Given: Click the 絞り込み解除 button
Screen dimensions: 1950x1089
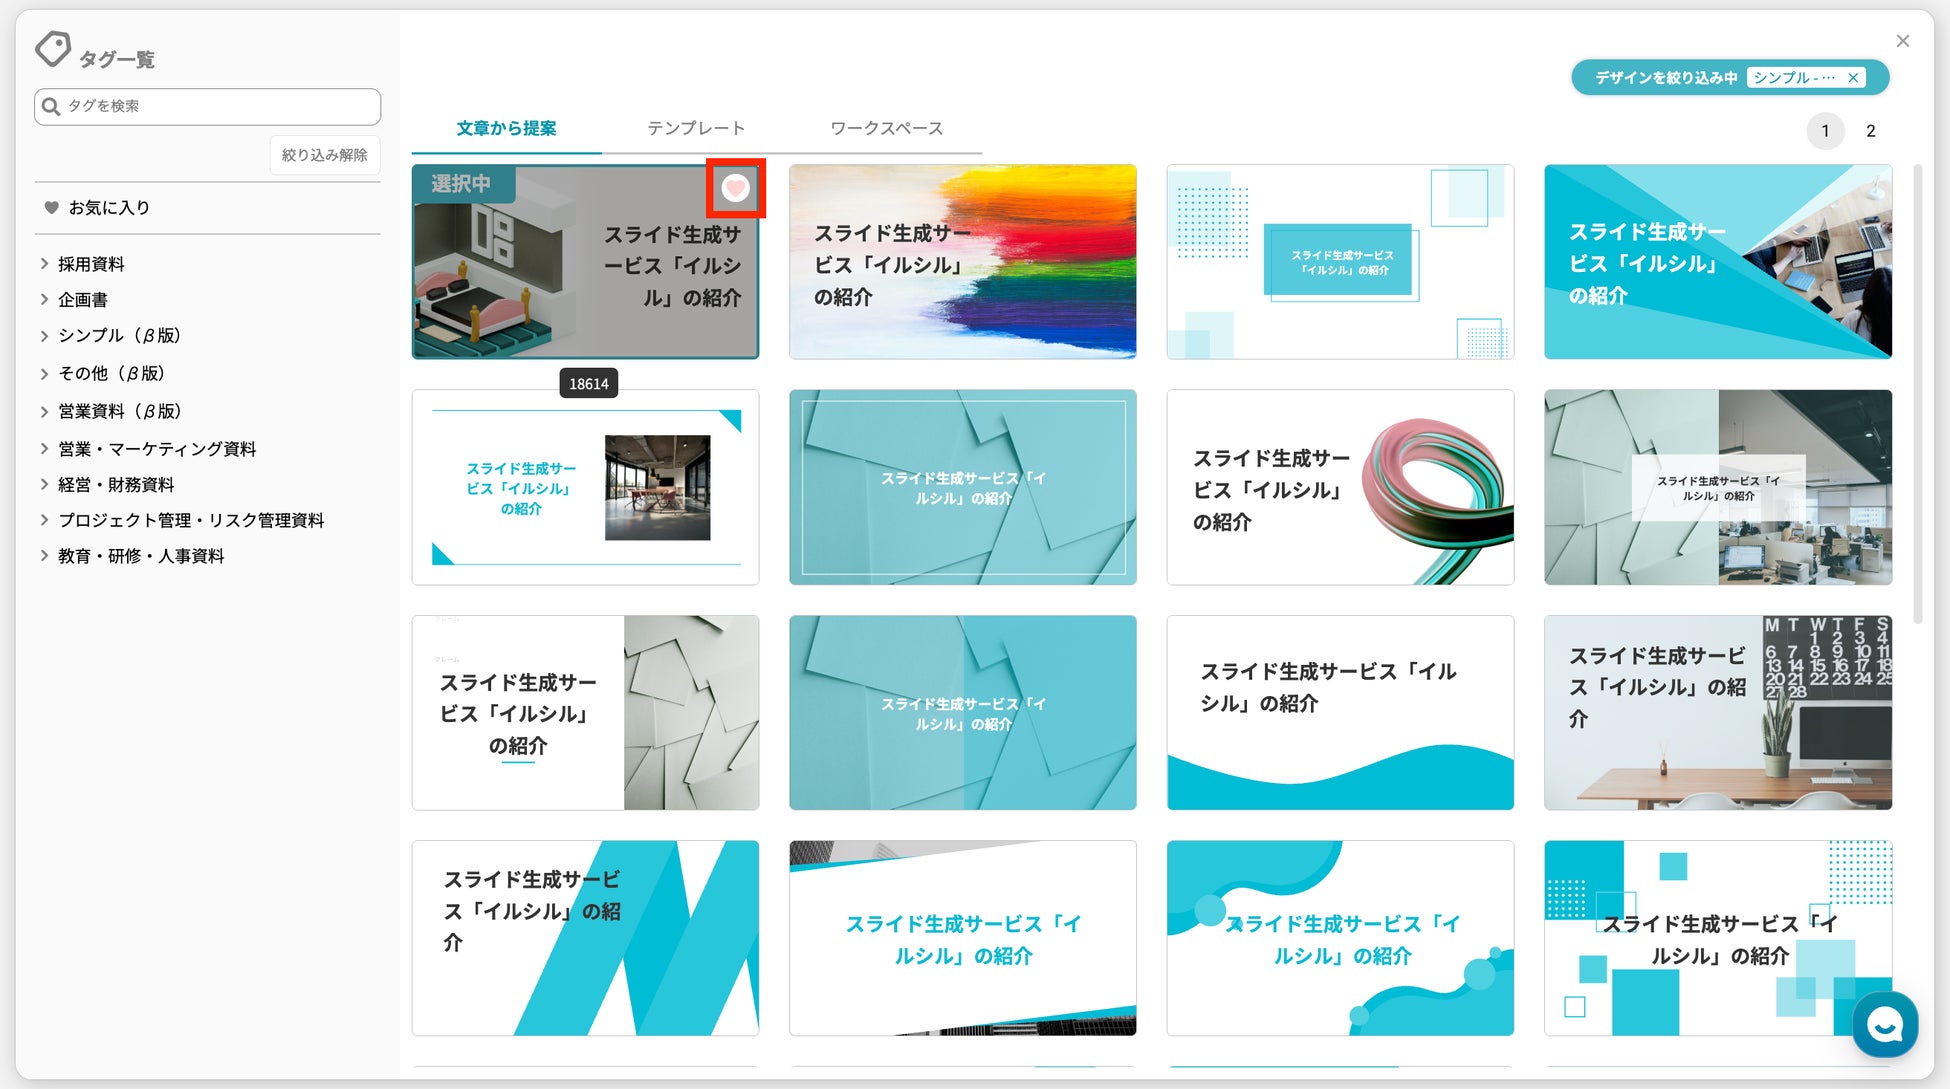Looking at the screenshot, I should [x=324, y=155].
